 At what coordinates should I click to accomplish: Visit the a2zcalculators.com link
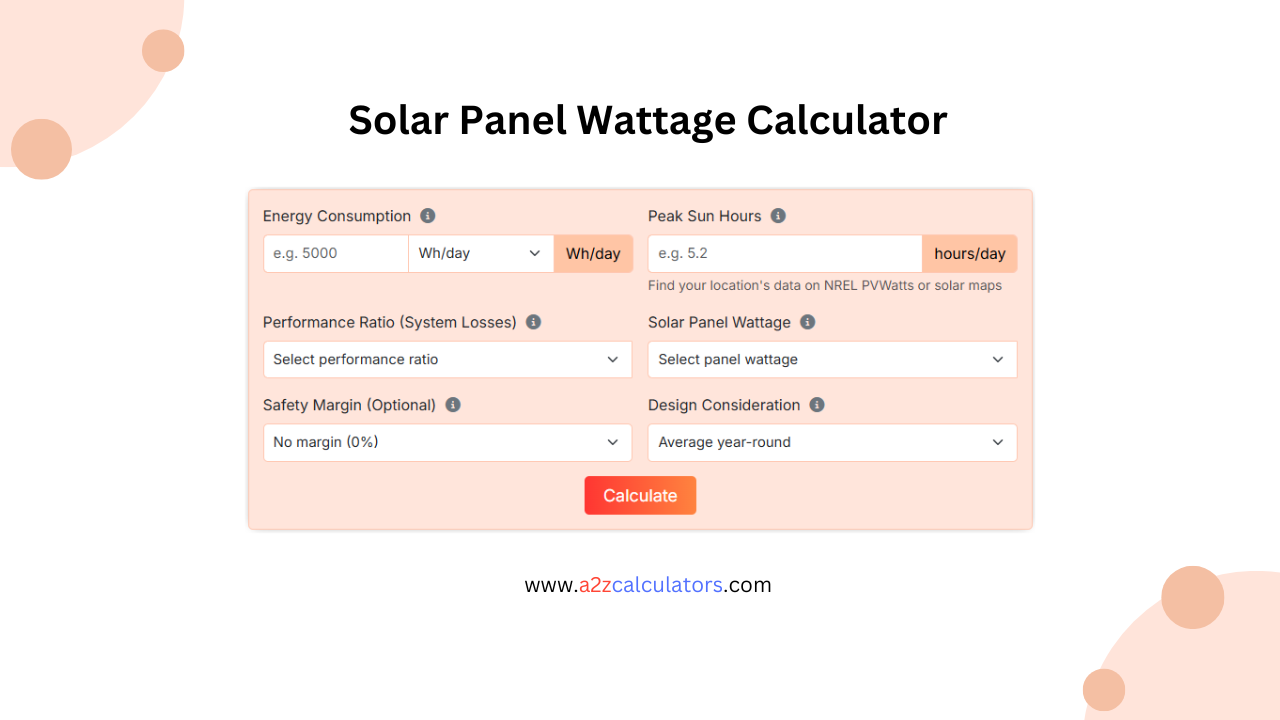[648, 585]
